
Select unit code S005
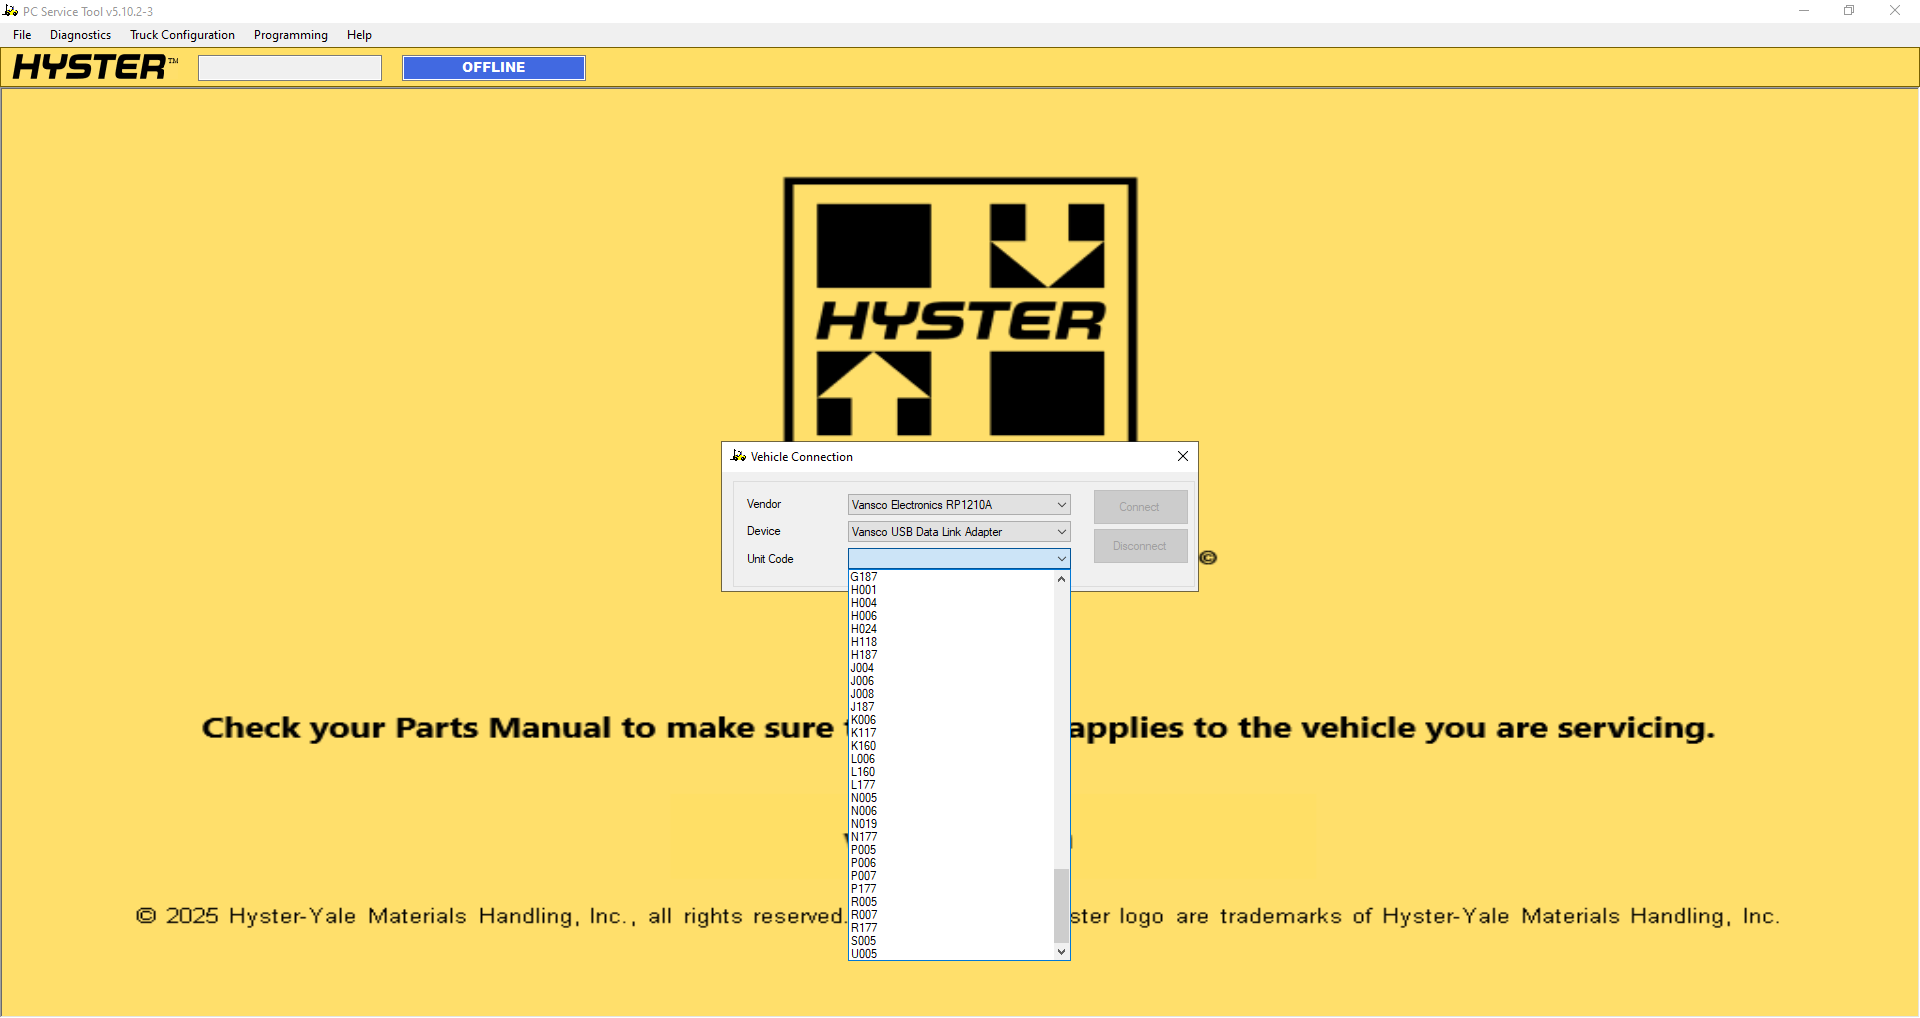coord(951,941)
